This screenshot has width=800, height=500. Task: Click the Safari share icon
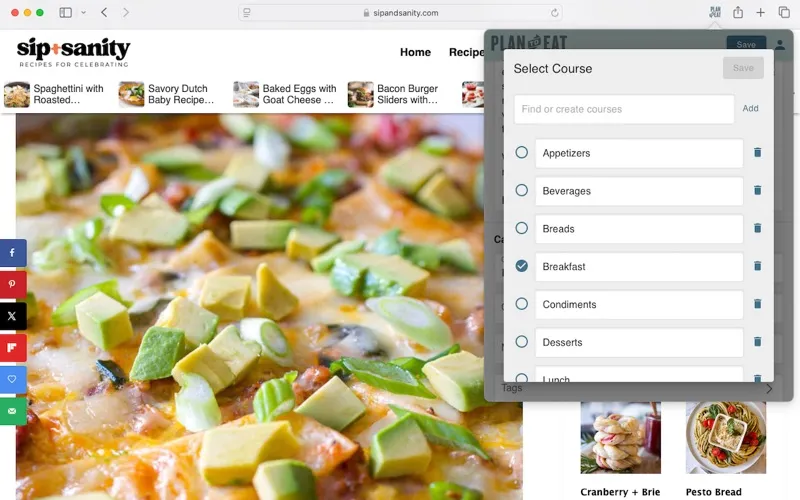pyautogui.click(x=738, y=12)
